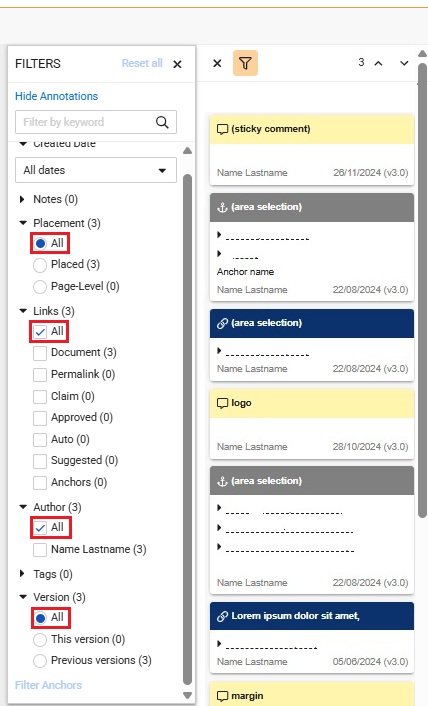Close the annotations list with X icon
Image resolution: width=428 pixels, height=706 pixels.
pos(217,63)
